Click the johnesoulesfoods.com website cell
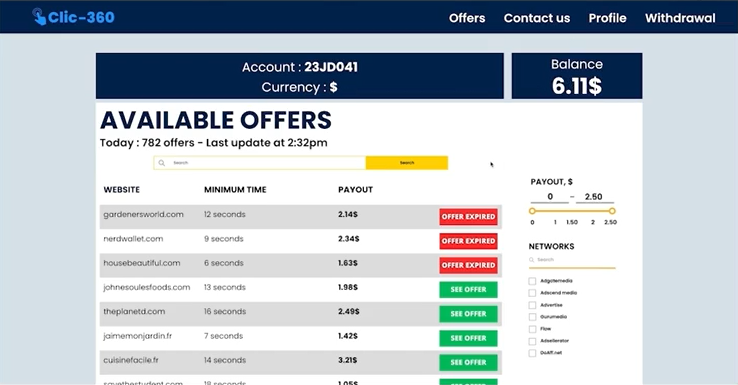 tap(147, 288)
